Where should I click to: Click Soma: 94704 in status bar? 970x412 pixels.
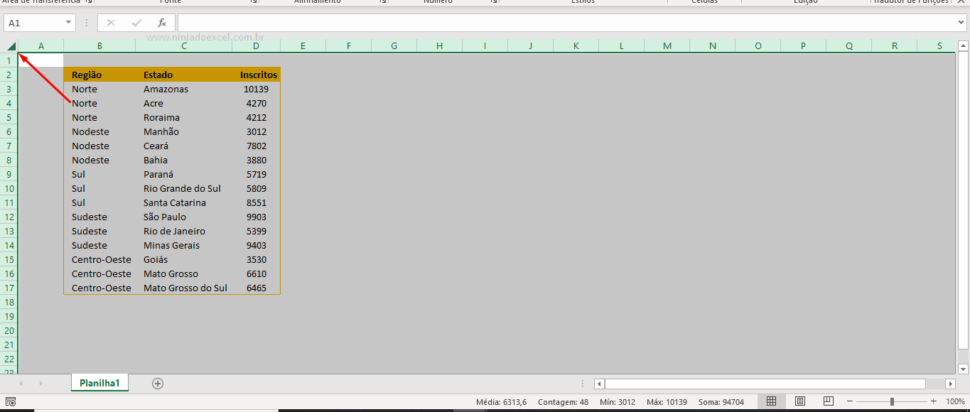(x=721, y=402)
